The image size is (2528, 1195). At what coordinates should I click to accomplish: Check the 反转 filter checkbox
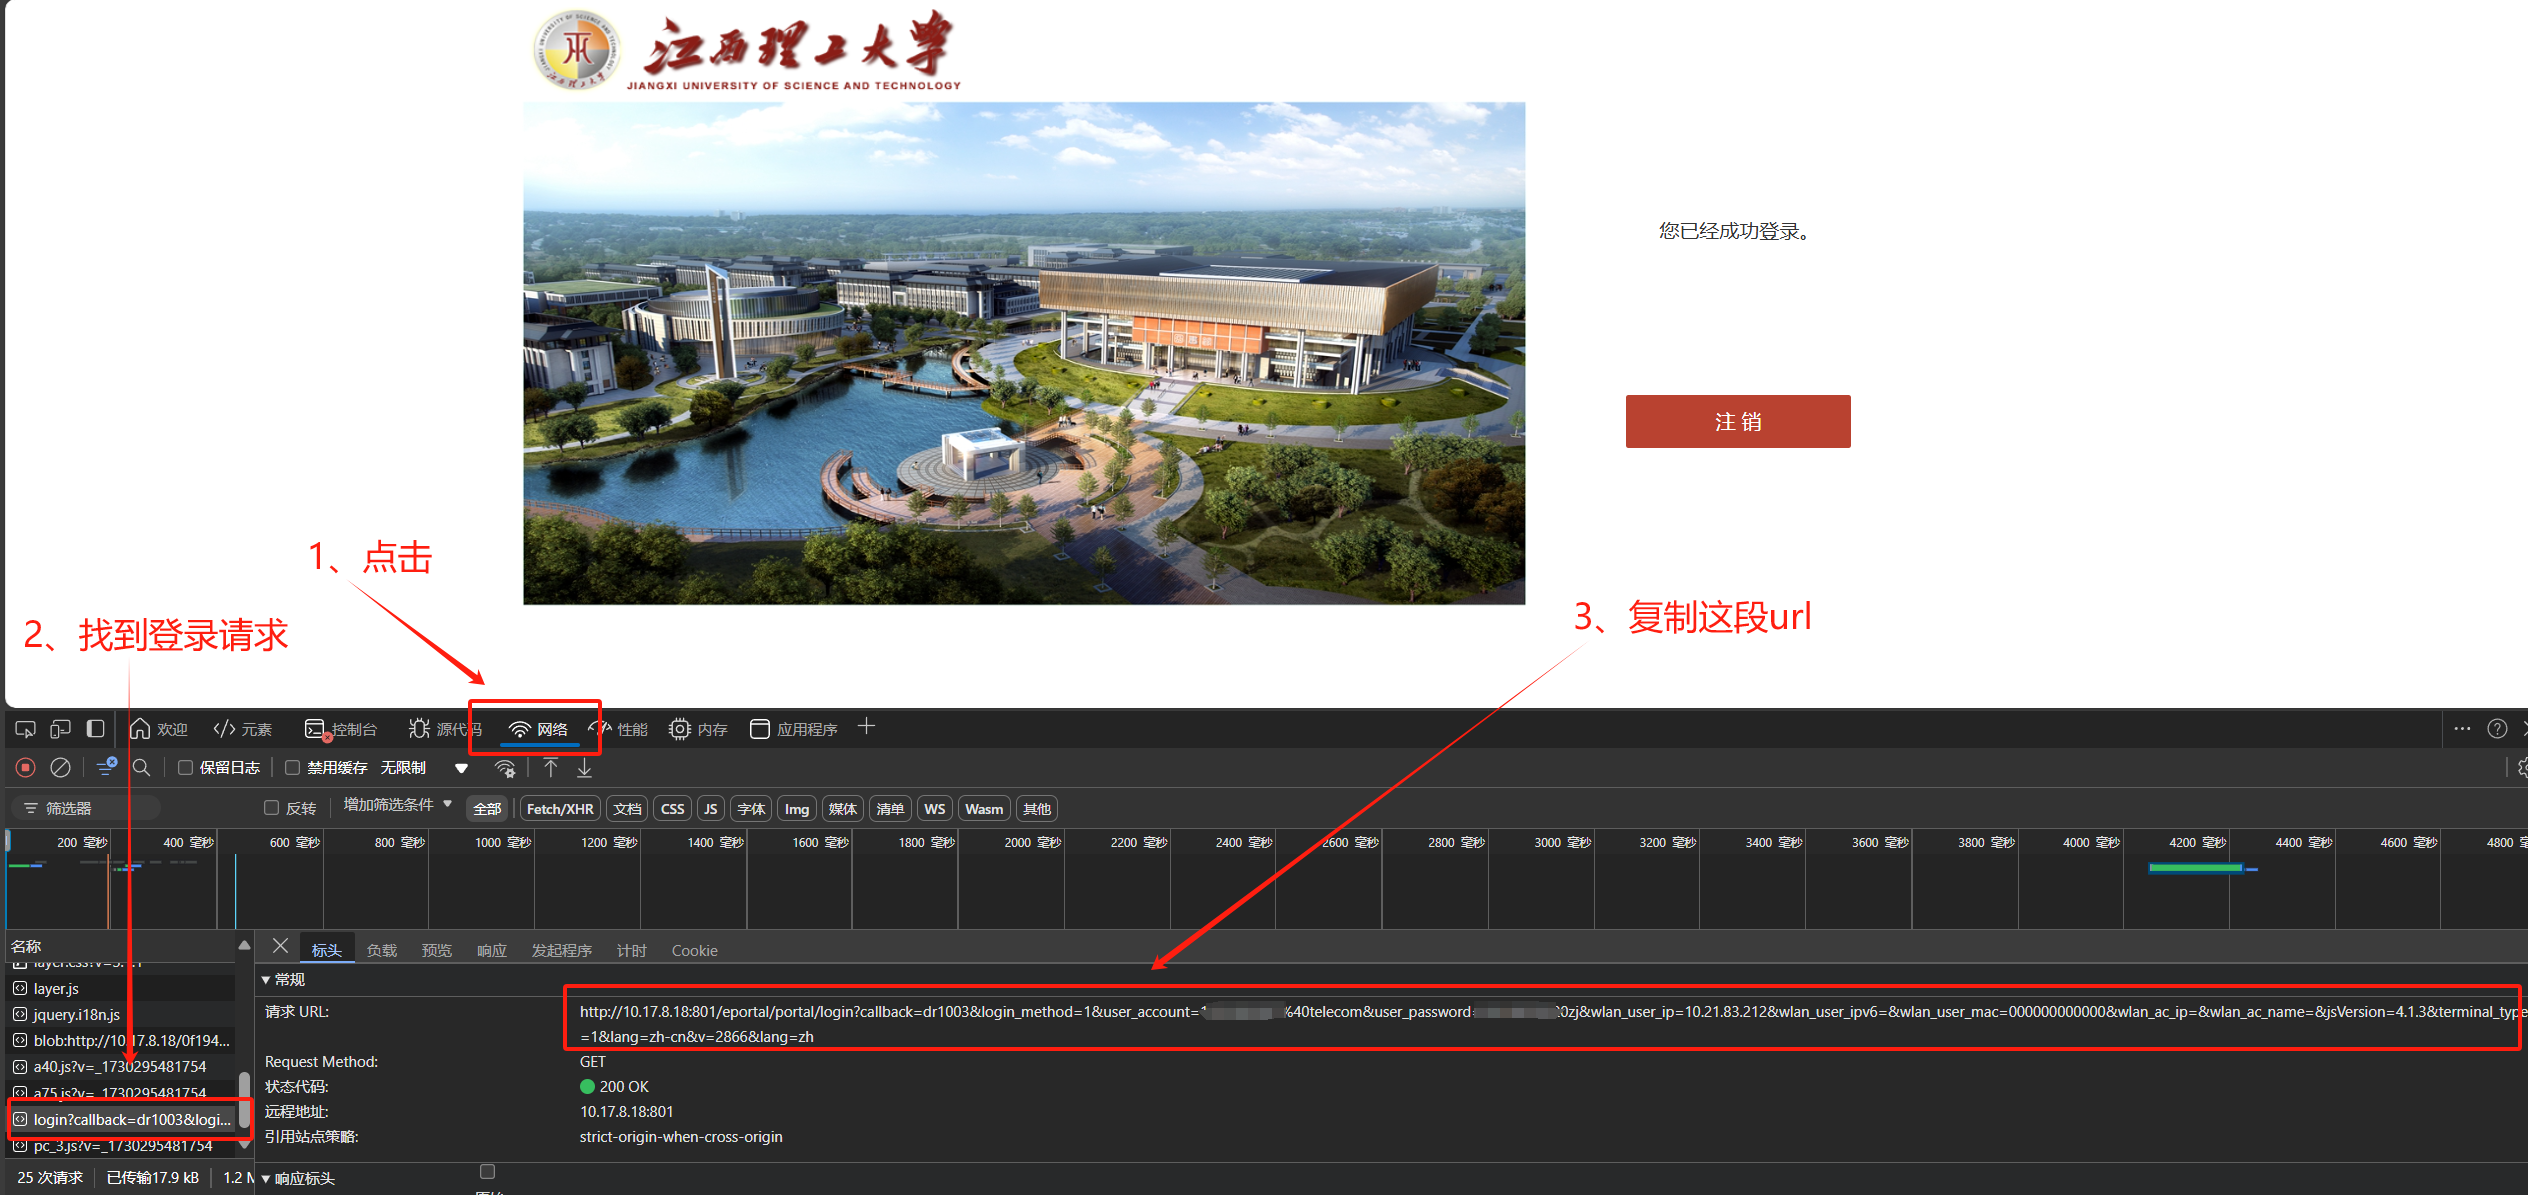point(271,807)
